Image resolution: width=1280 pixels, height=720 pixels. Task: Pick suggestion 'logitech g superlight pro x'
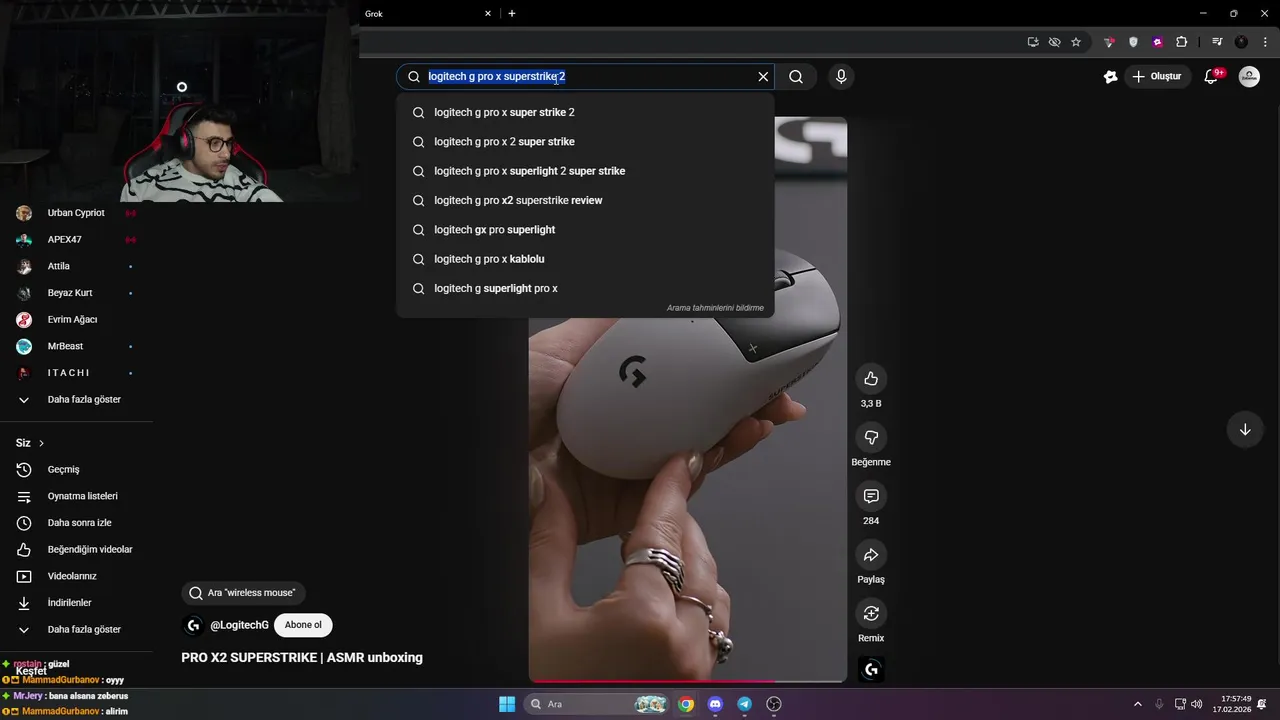tap(585, 288)
